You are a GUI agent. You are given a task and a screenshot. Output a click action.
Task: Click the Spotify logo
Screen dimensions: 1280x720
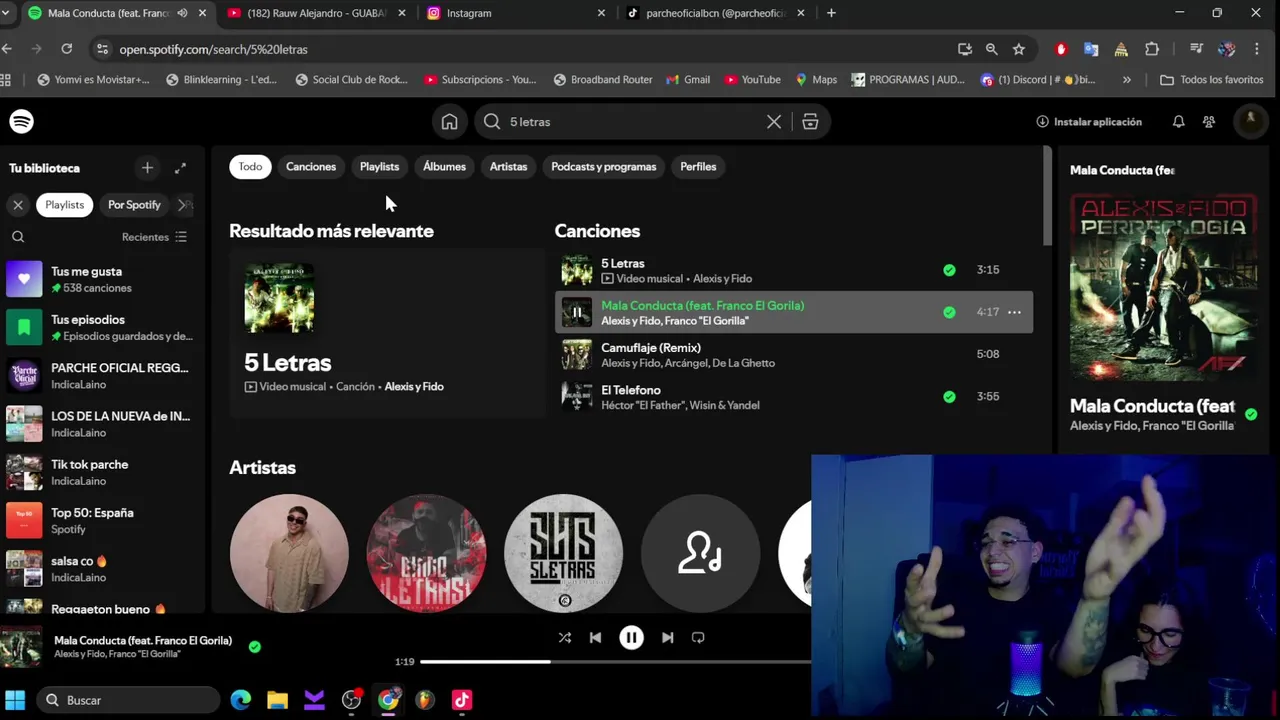click(21, 121)
